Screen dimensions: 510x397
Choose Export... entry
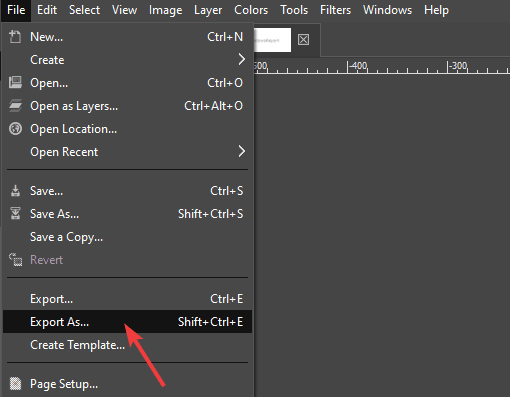coord(127,299)
